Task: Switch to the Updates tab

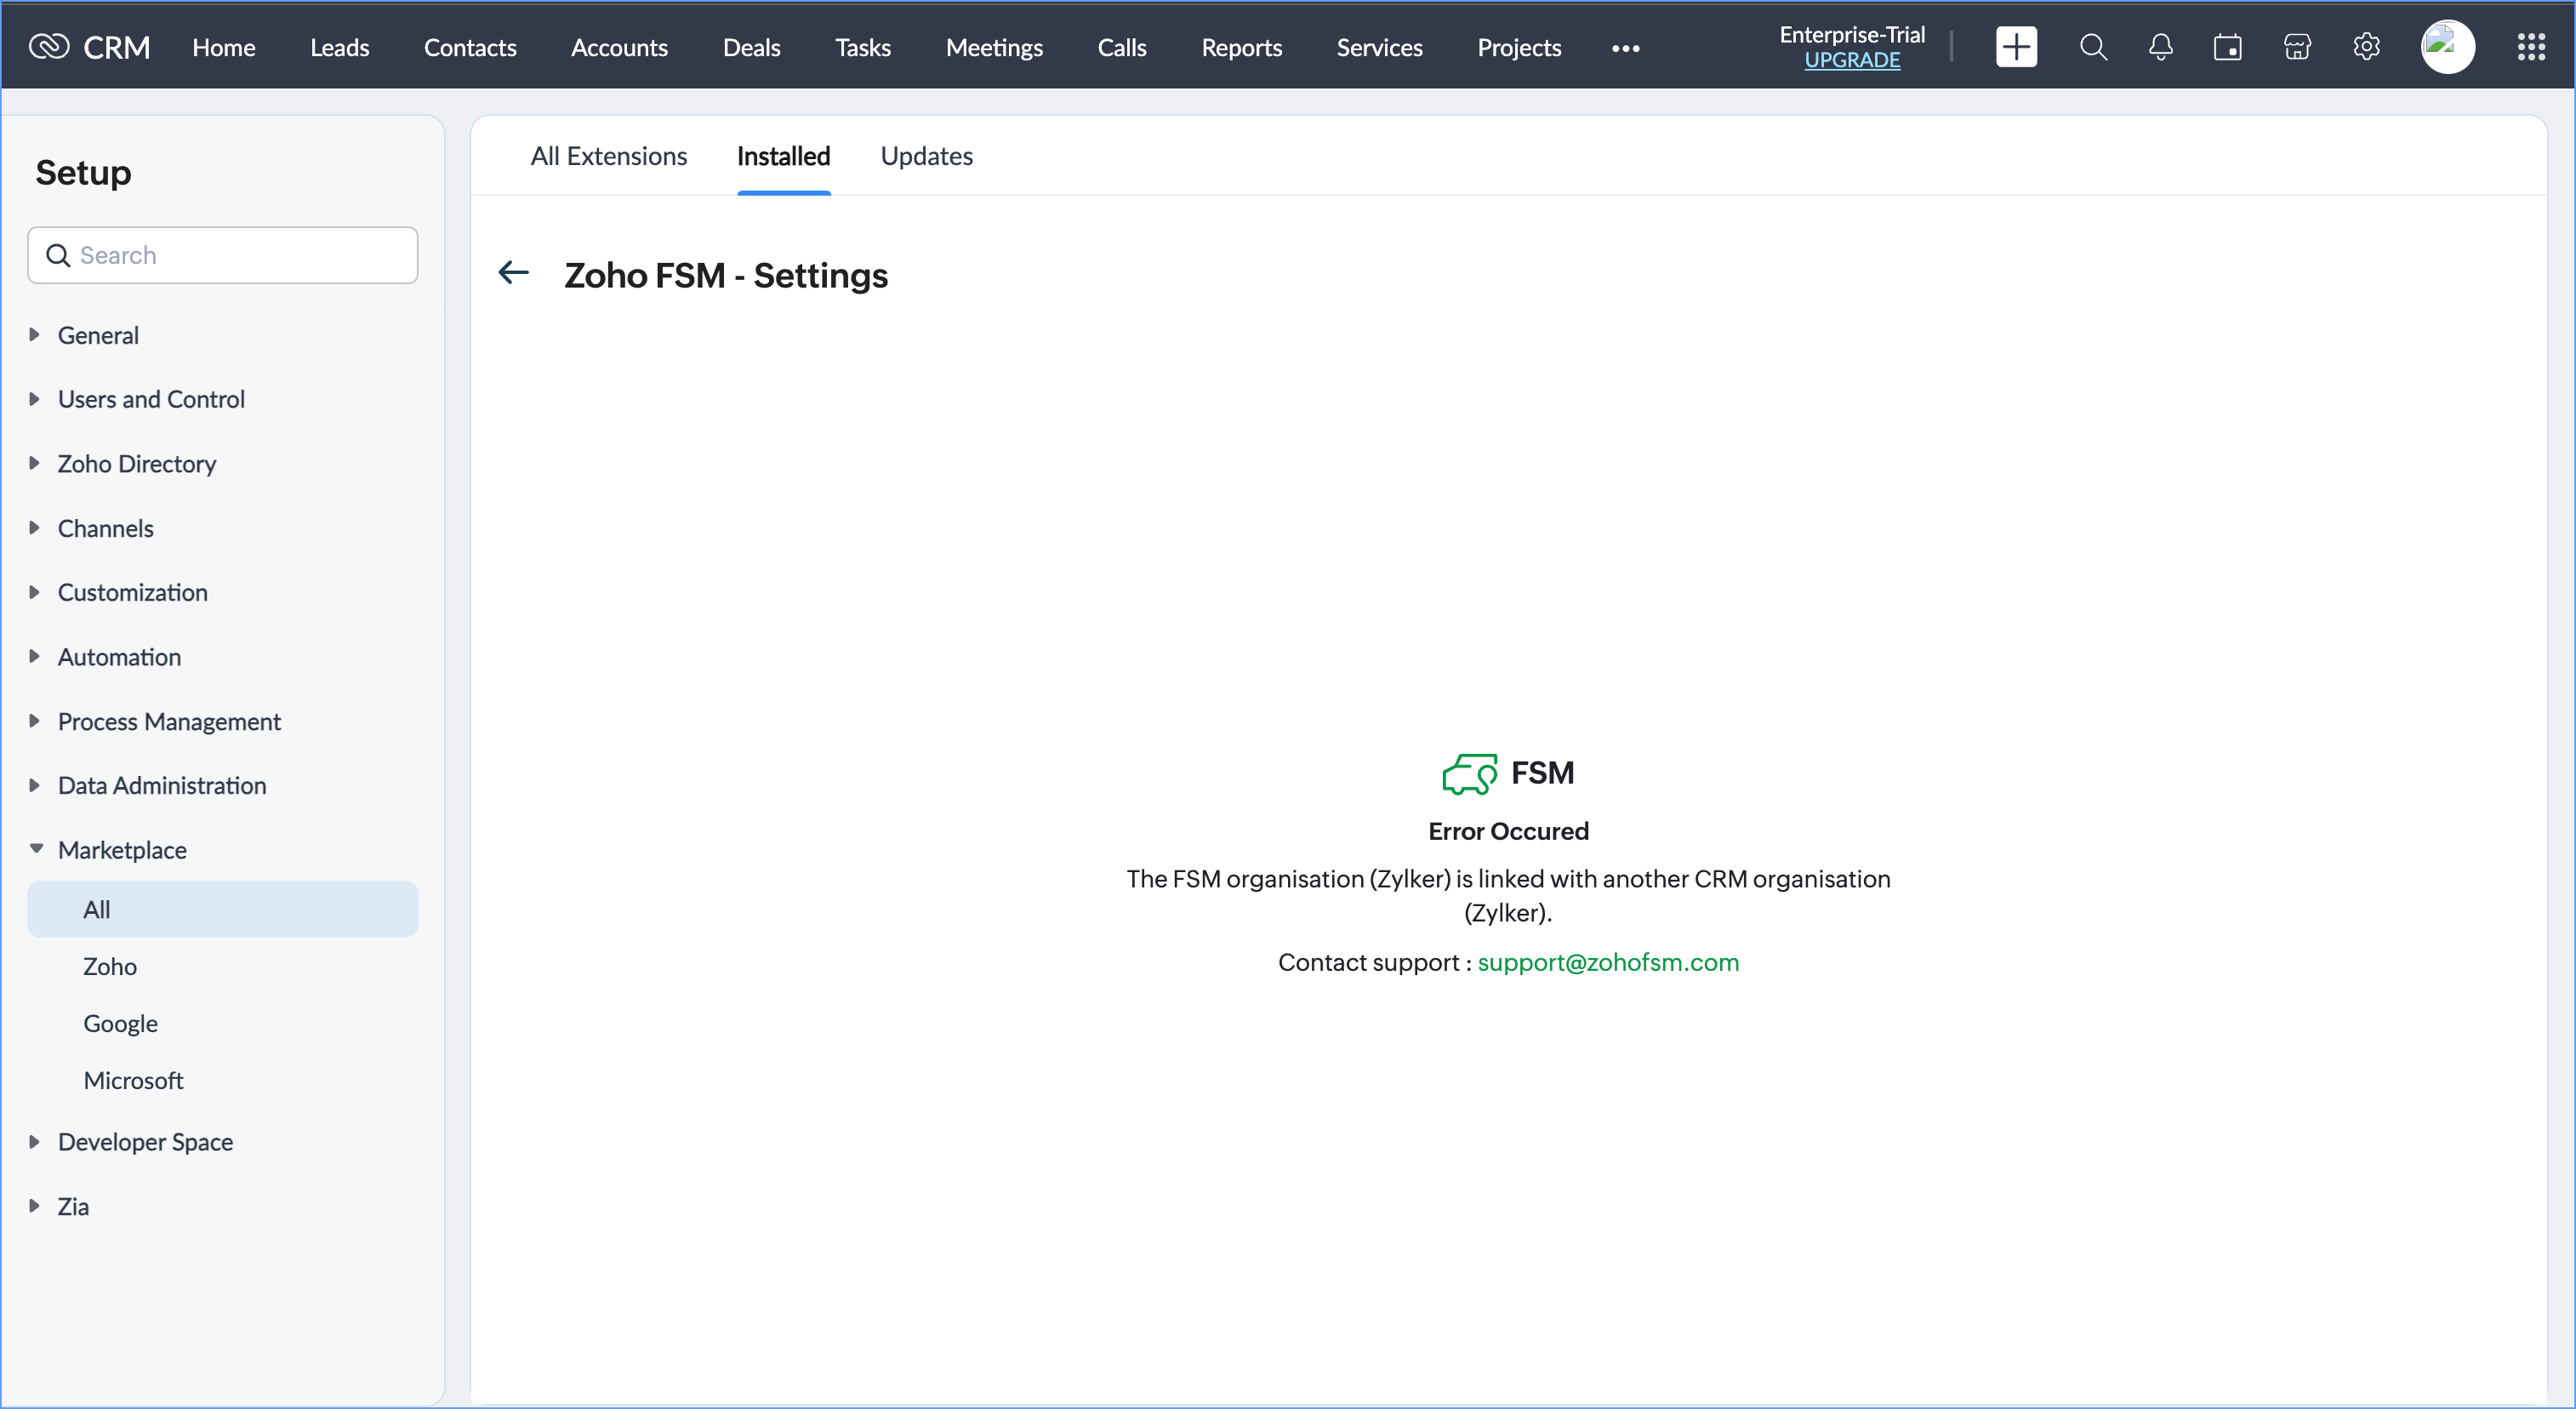Action: pos(926,156)
